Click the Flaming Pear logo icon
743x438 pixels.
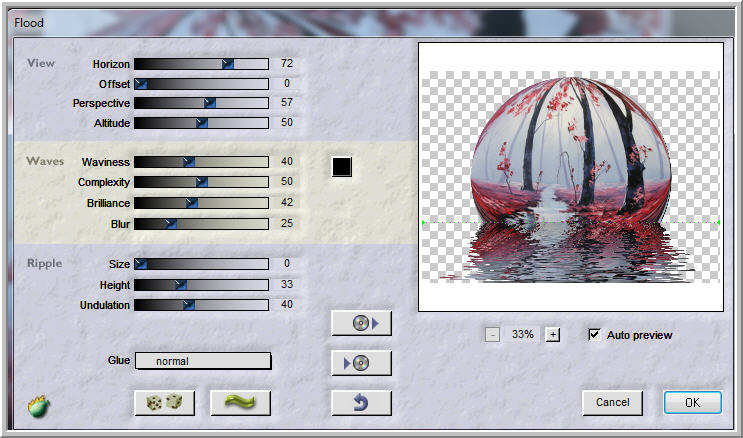[x=38, y=406]
